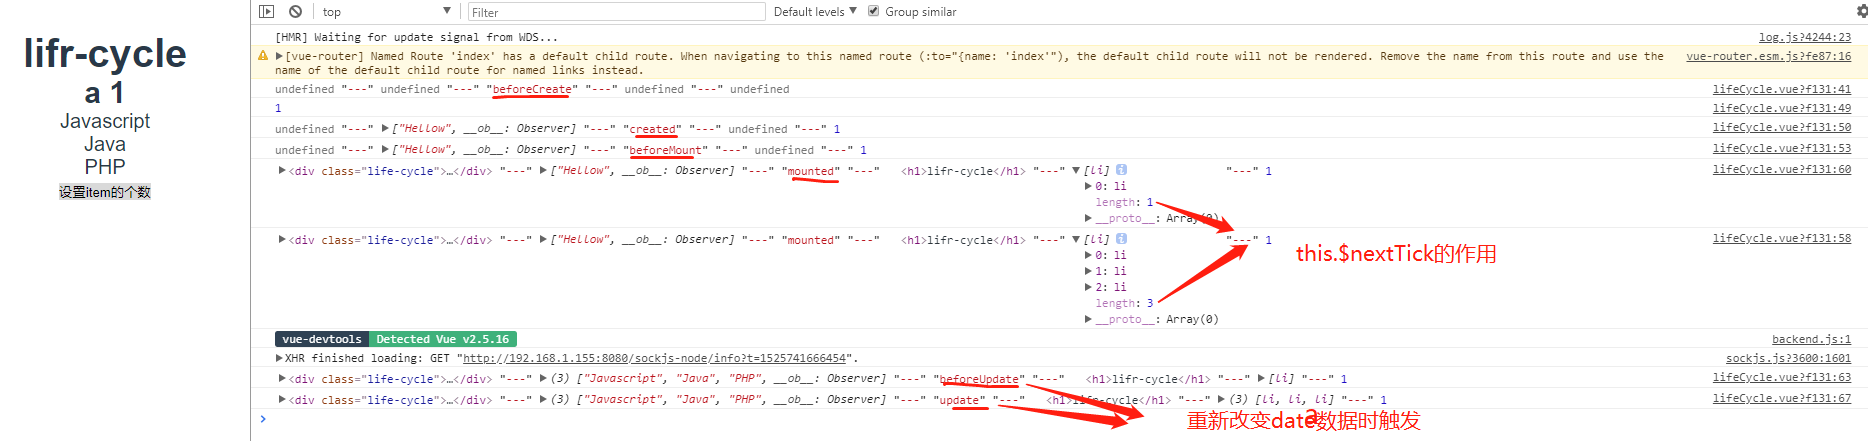Viewport: 1868px width, 441px height.
Task: Select the 'Javascript' list item on the page
Action: [105, 121]
